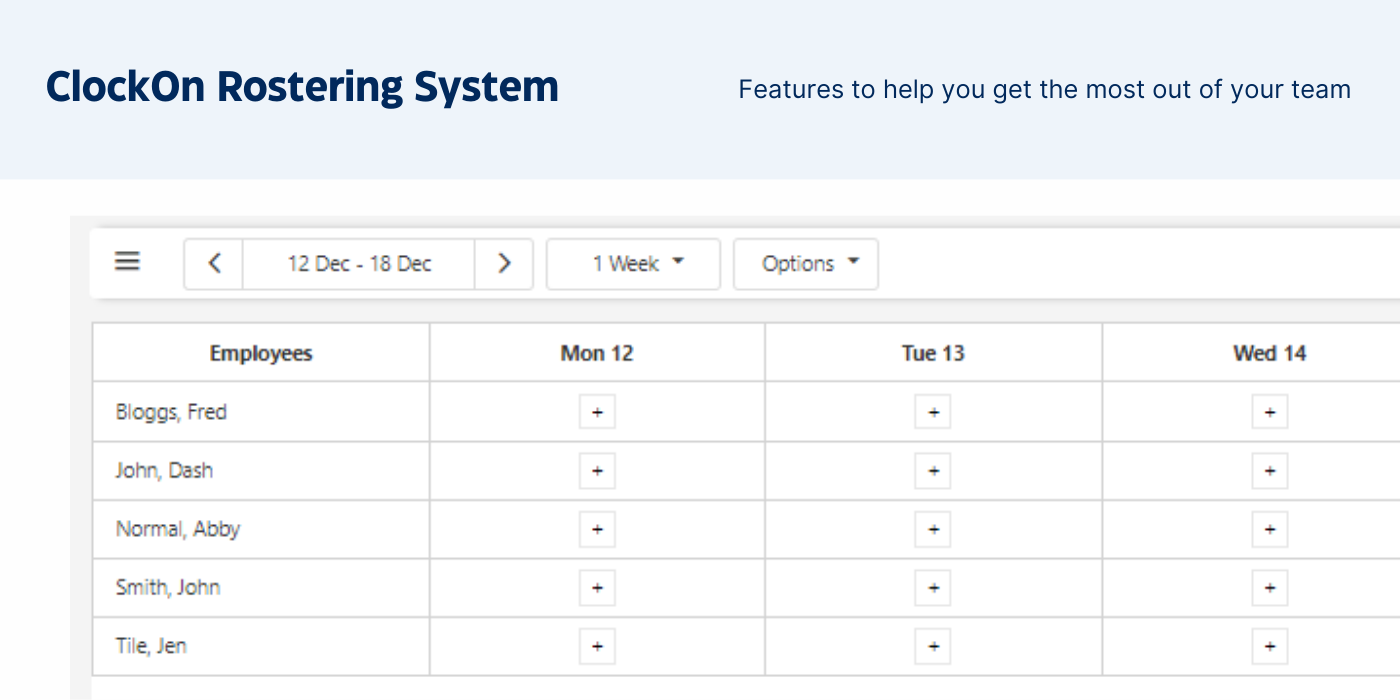Add a shift for Tile, Jen on Mon 12
This screenshot has width=1400, height=700.
click(x=596, y=646)
